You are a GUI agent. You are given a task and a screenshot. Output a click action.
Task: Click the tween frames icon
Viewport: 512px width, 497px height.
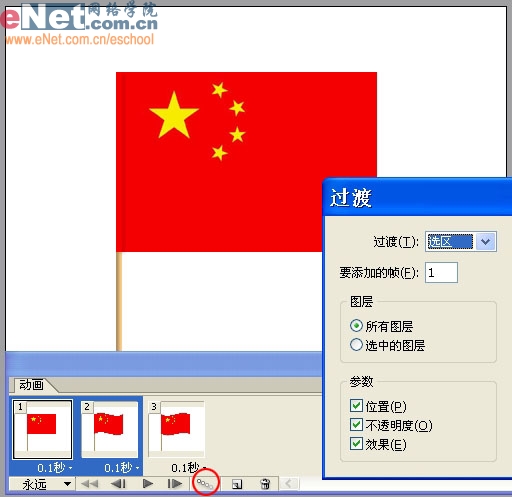205,483
